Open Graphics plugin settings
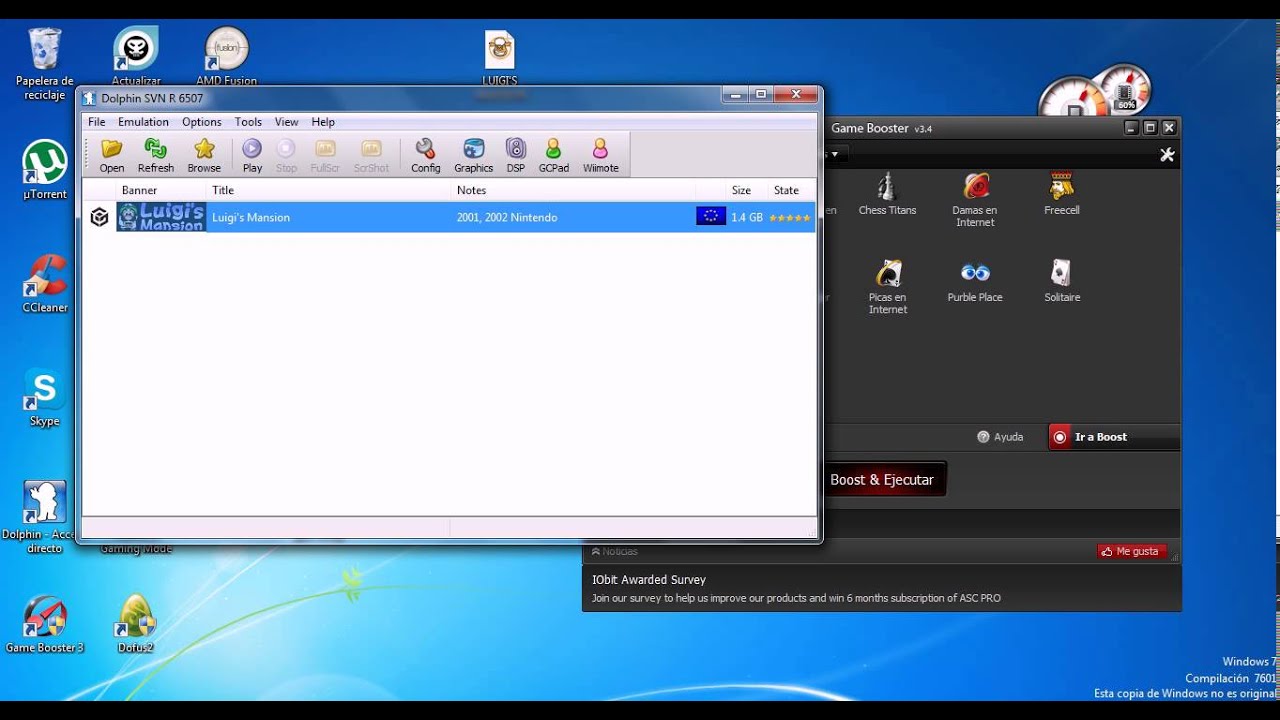1280x720 pixels. tap(473, 156)
